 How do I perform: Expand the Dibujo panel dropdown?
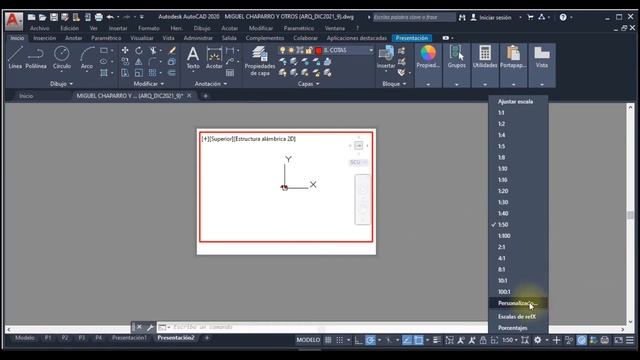click(x=62, y=84)
